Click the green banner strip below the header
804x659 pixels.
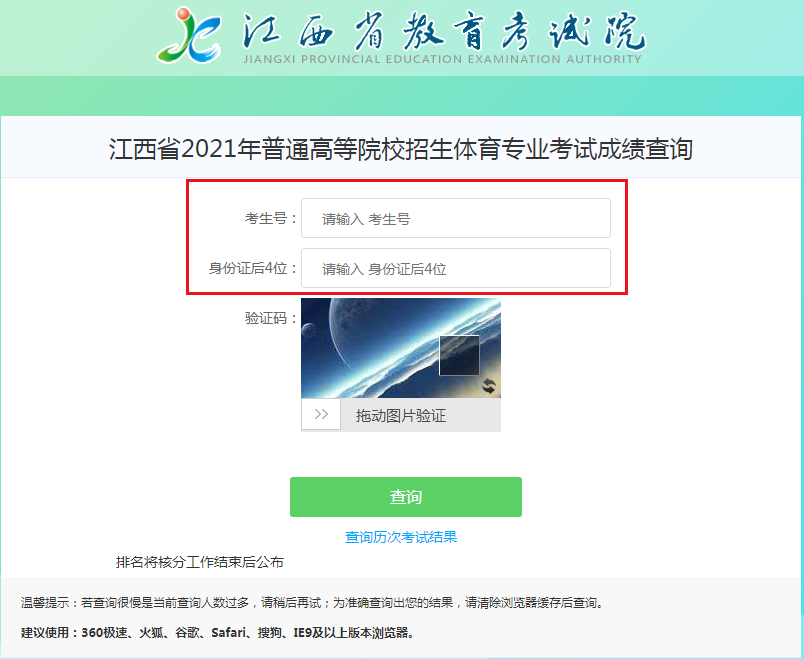(402, 96)
